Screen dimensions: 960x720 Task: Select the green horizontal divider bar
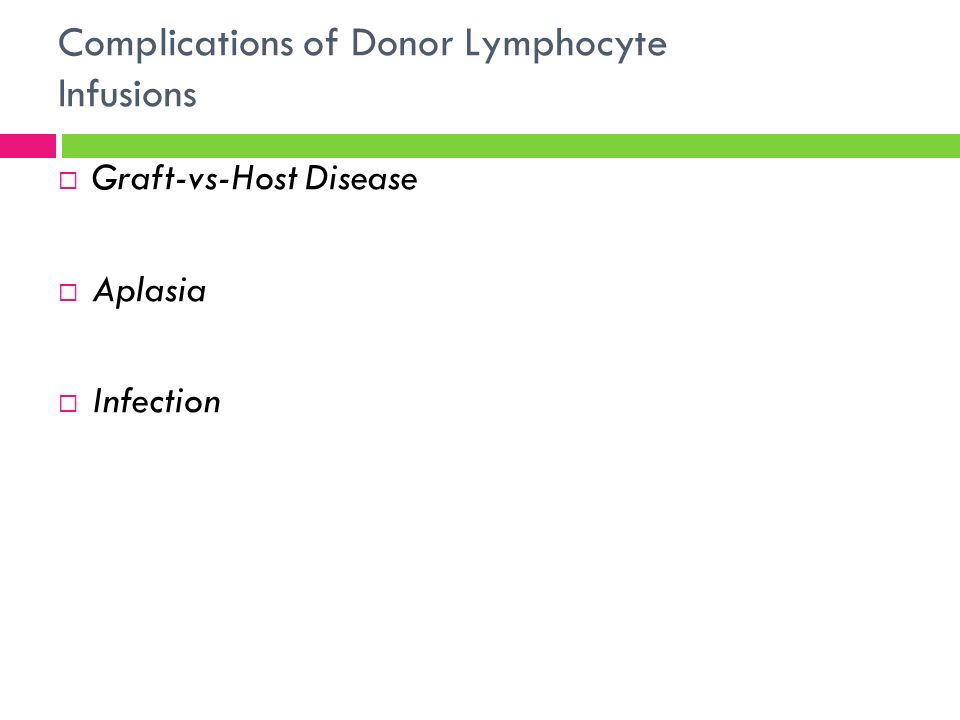pyautogui.click(x=511, y=146)
